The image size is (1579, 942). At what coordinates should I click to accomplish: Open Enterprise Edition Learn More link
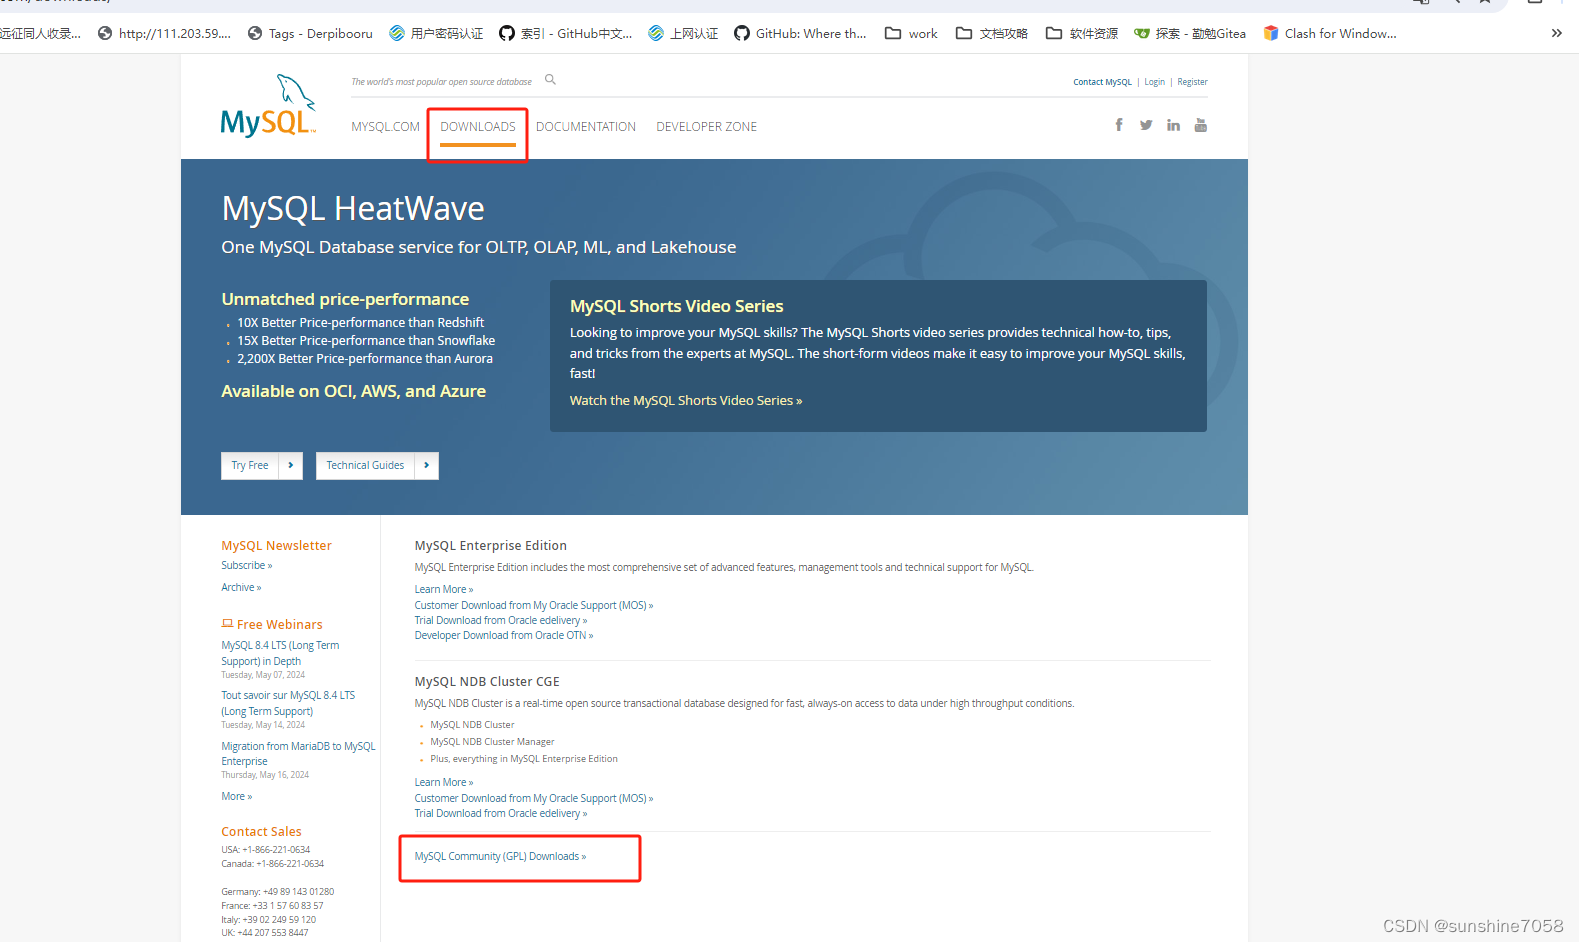click(444, 589)
